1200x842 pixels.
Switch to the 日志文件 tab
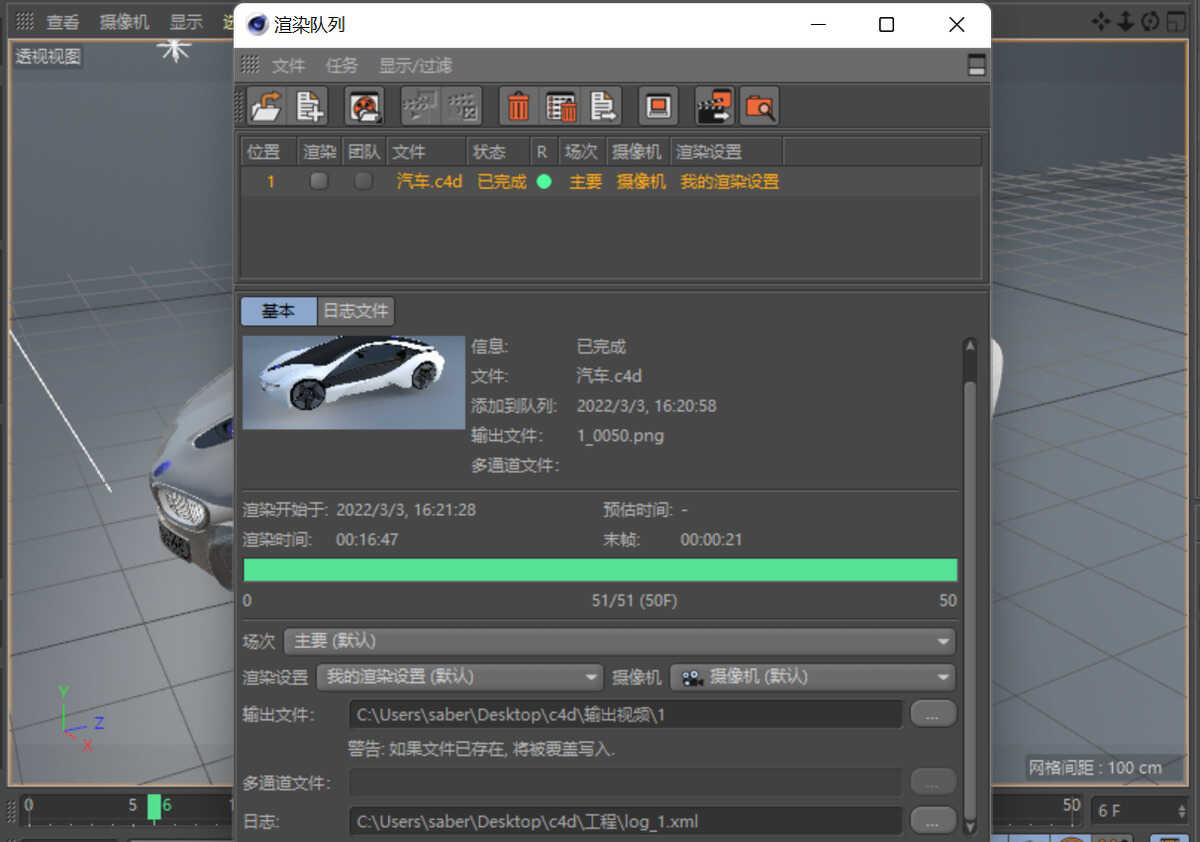[355, 311]
